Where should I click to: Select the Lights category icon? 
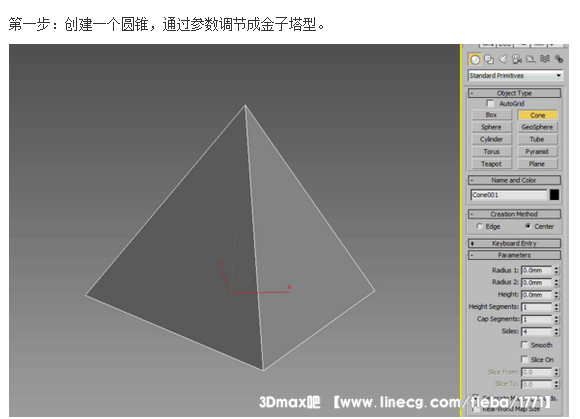pyautogui.click(x=503, y=59)
